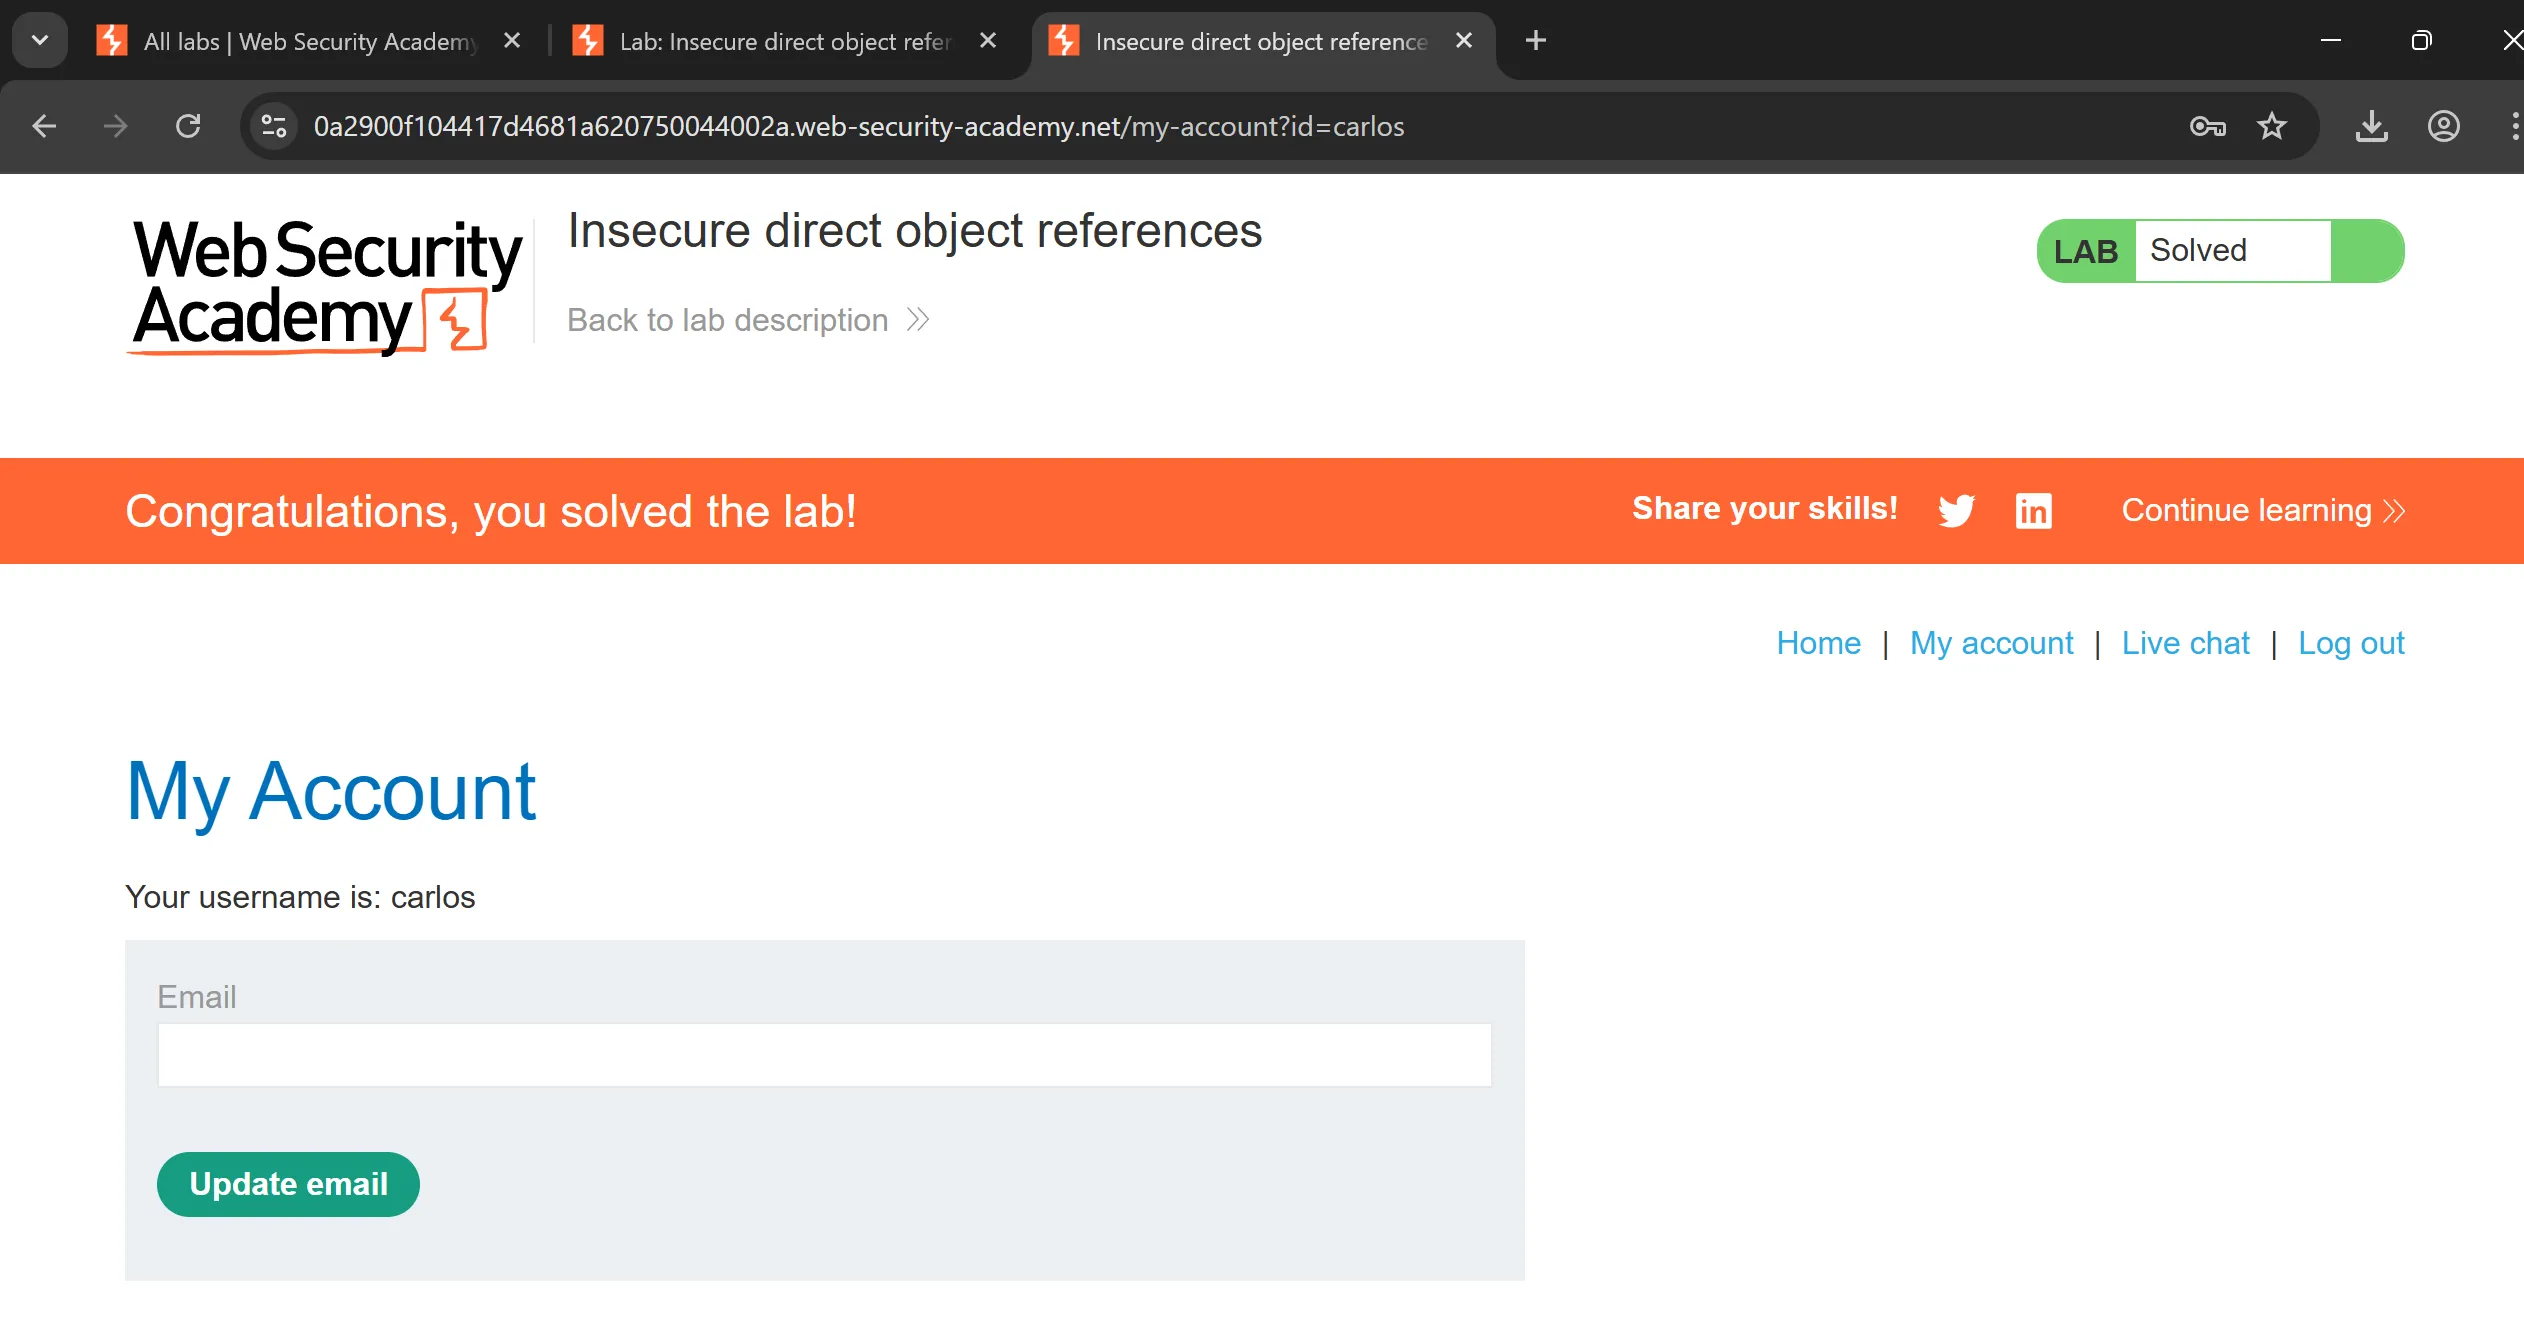Viewport: 2524px width, 1342px height.
Task: Click the Twitter share icon
Action: point(1956,511)
